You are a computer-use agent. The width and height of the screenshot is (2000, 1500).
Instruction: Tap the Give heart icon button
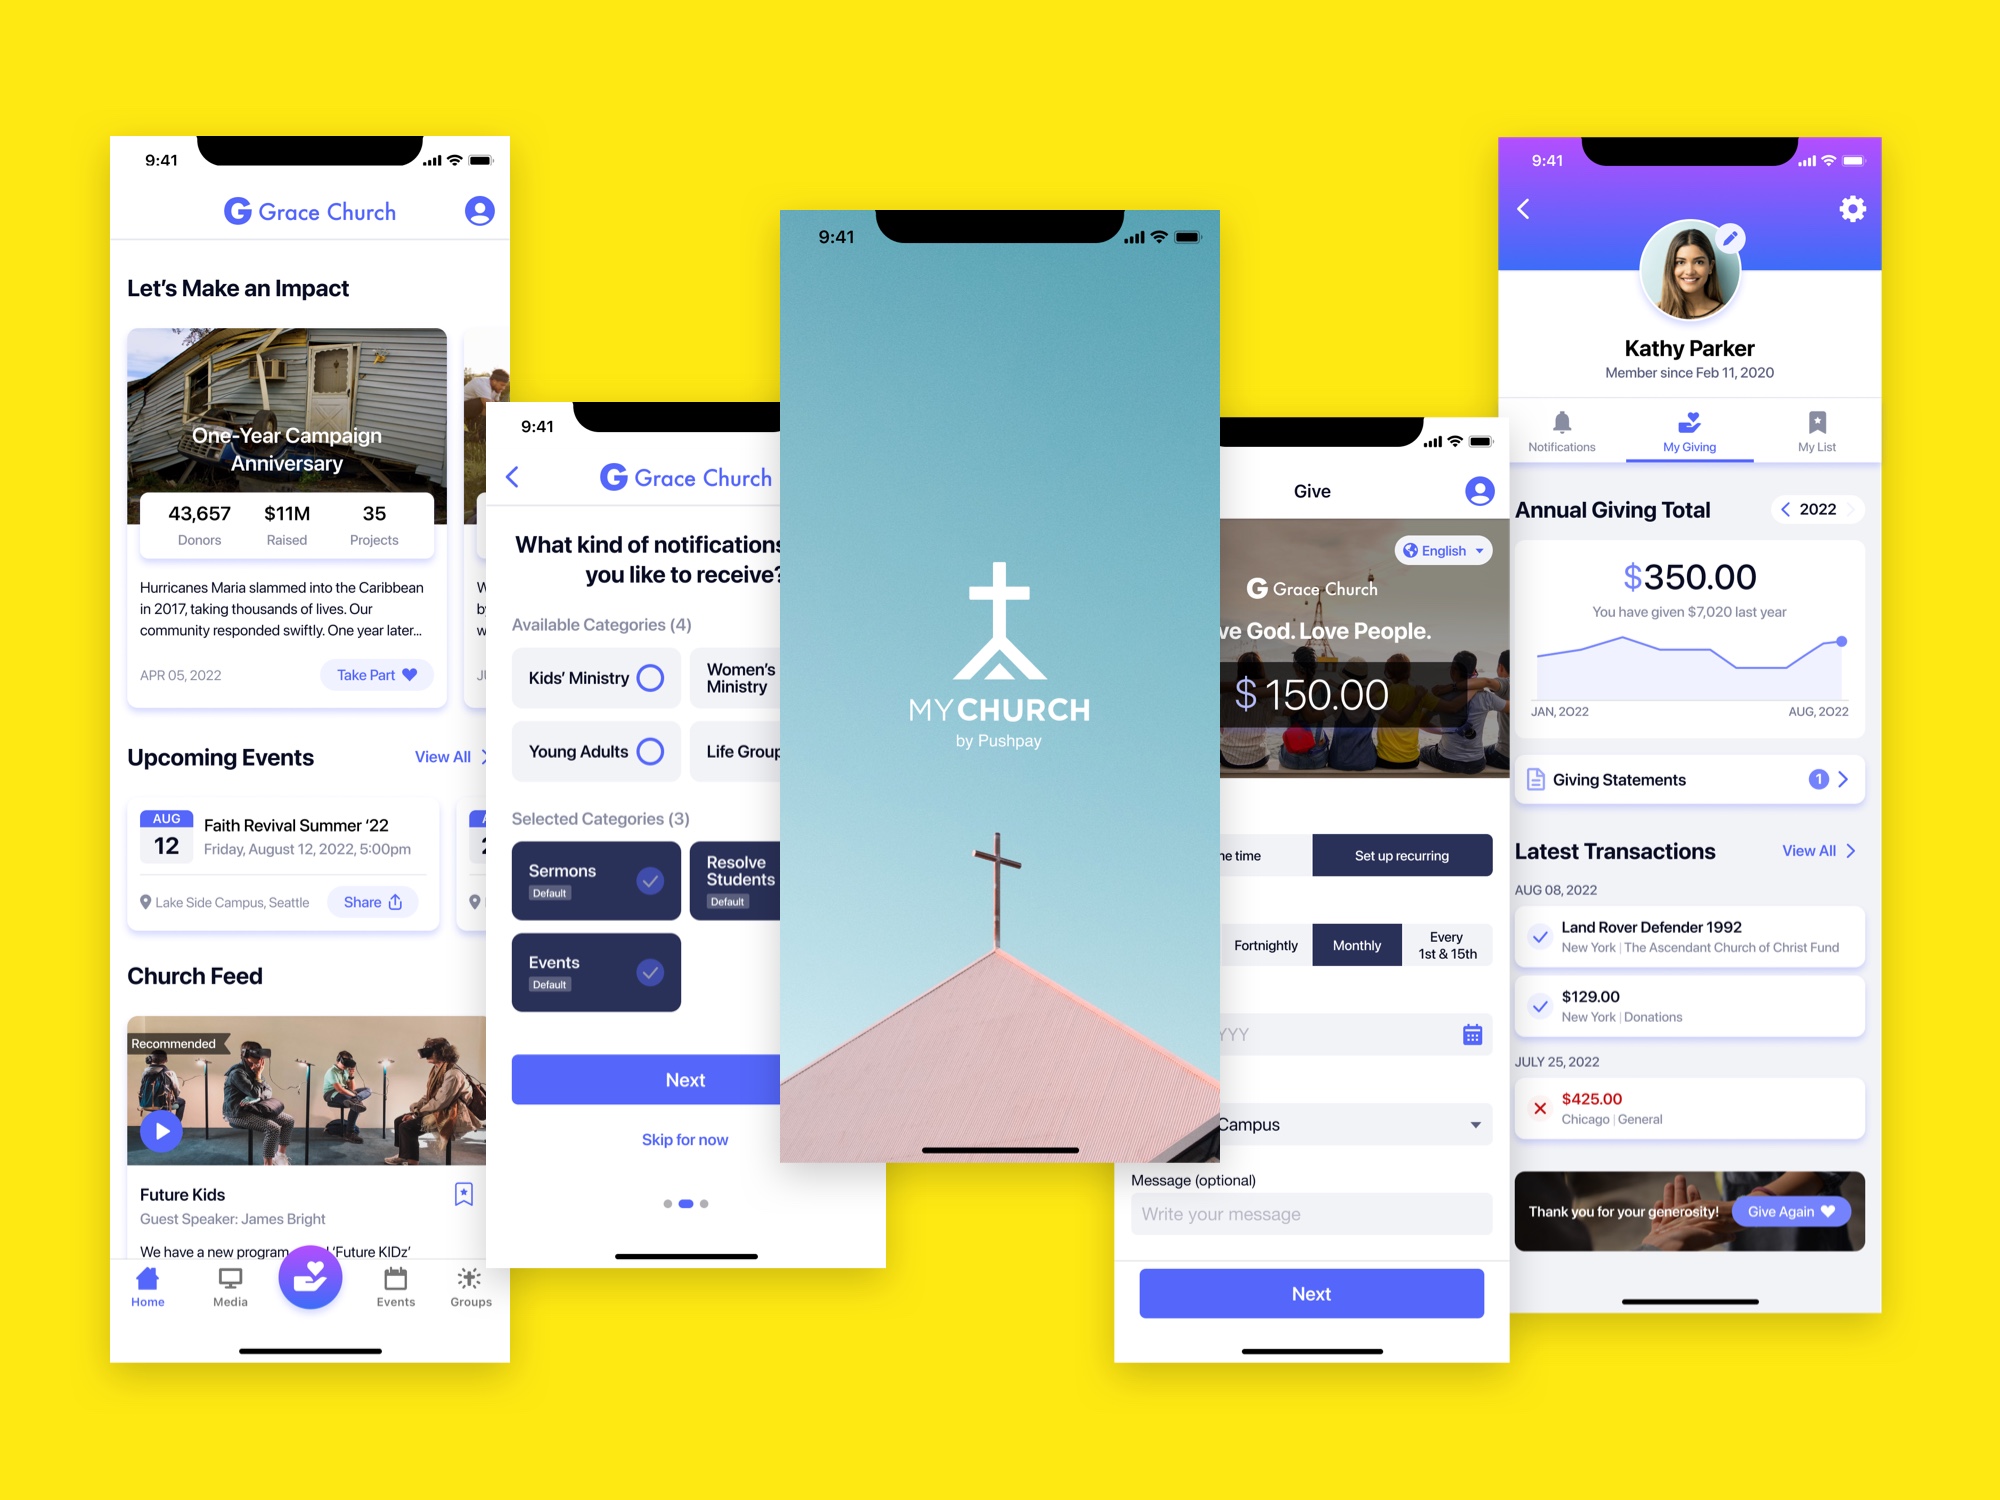(x=310, y=1276)
